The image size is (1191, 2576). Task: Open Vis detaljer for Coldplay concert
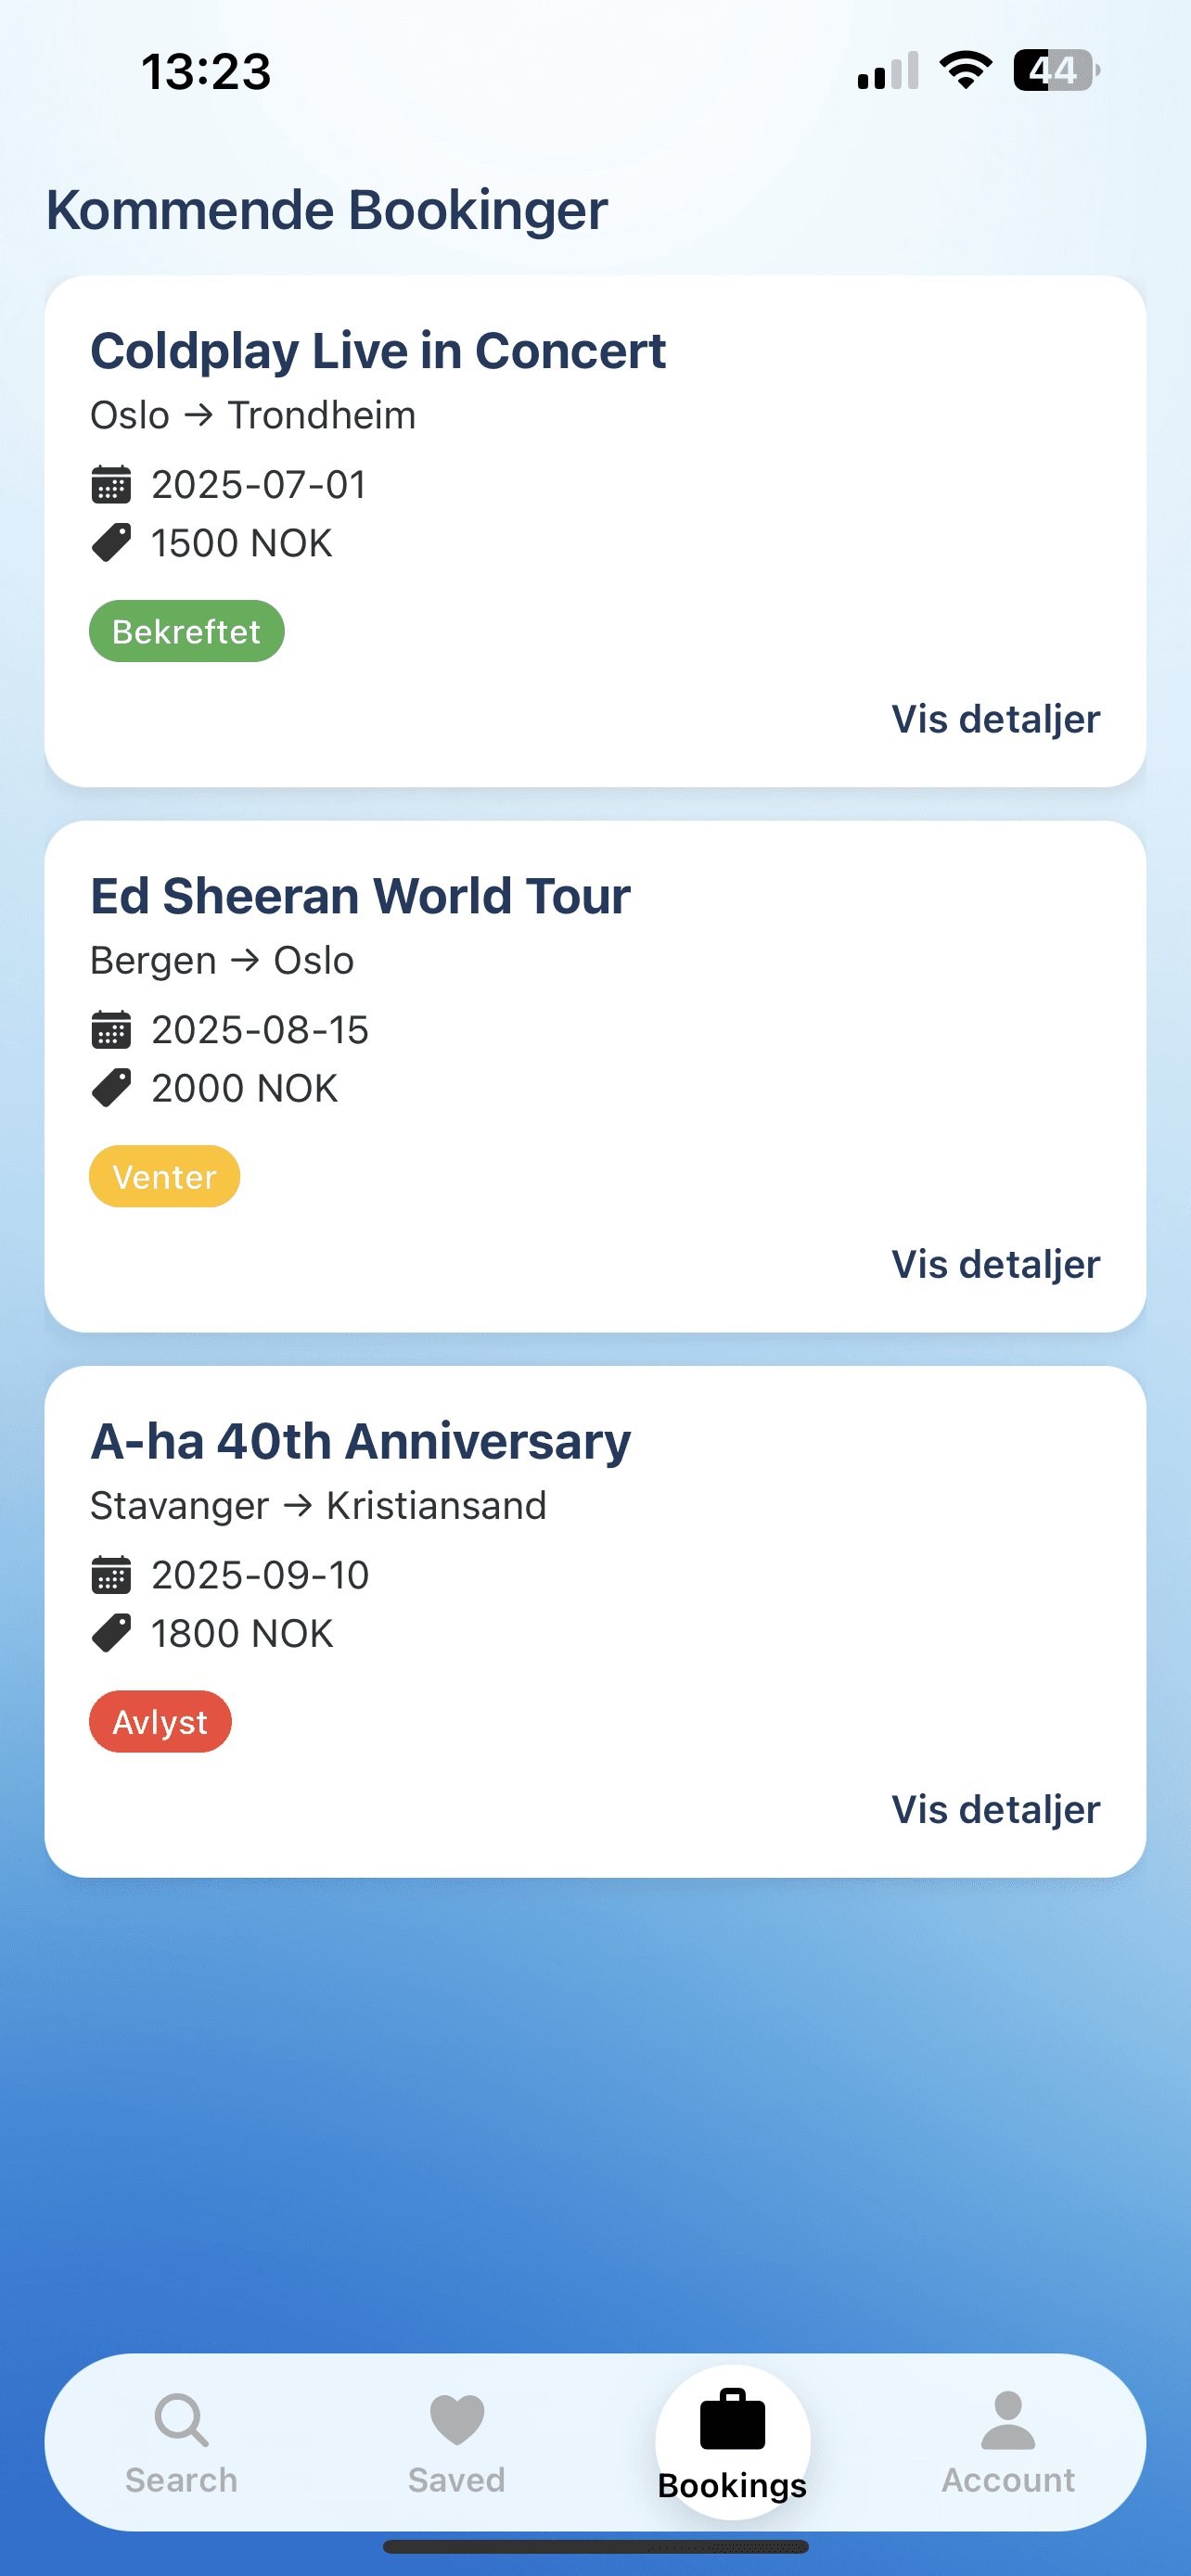coord(995,718)
